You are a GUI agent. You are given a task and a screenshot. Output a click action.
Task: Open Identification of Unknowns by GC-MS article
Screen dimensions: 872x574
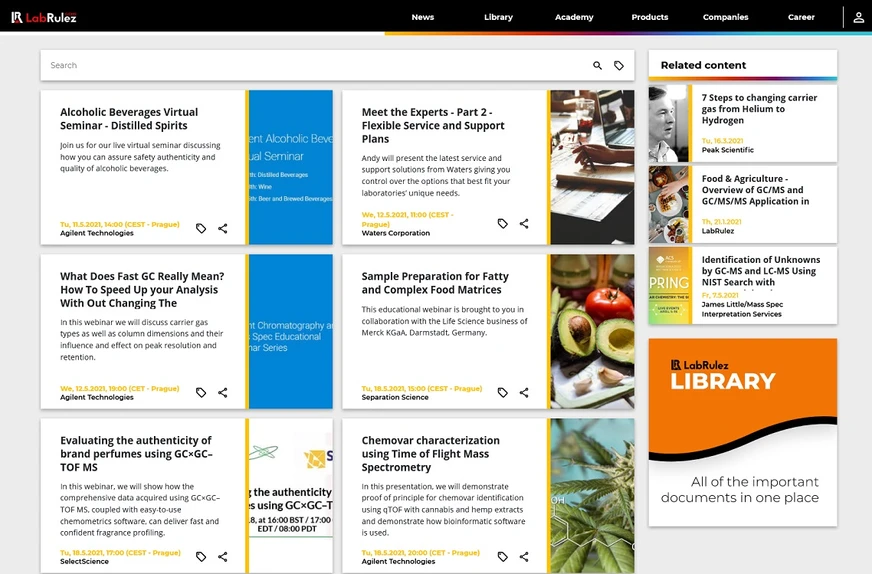pos(760,271)
